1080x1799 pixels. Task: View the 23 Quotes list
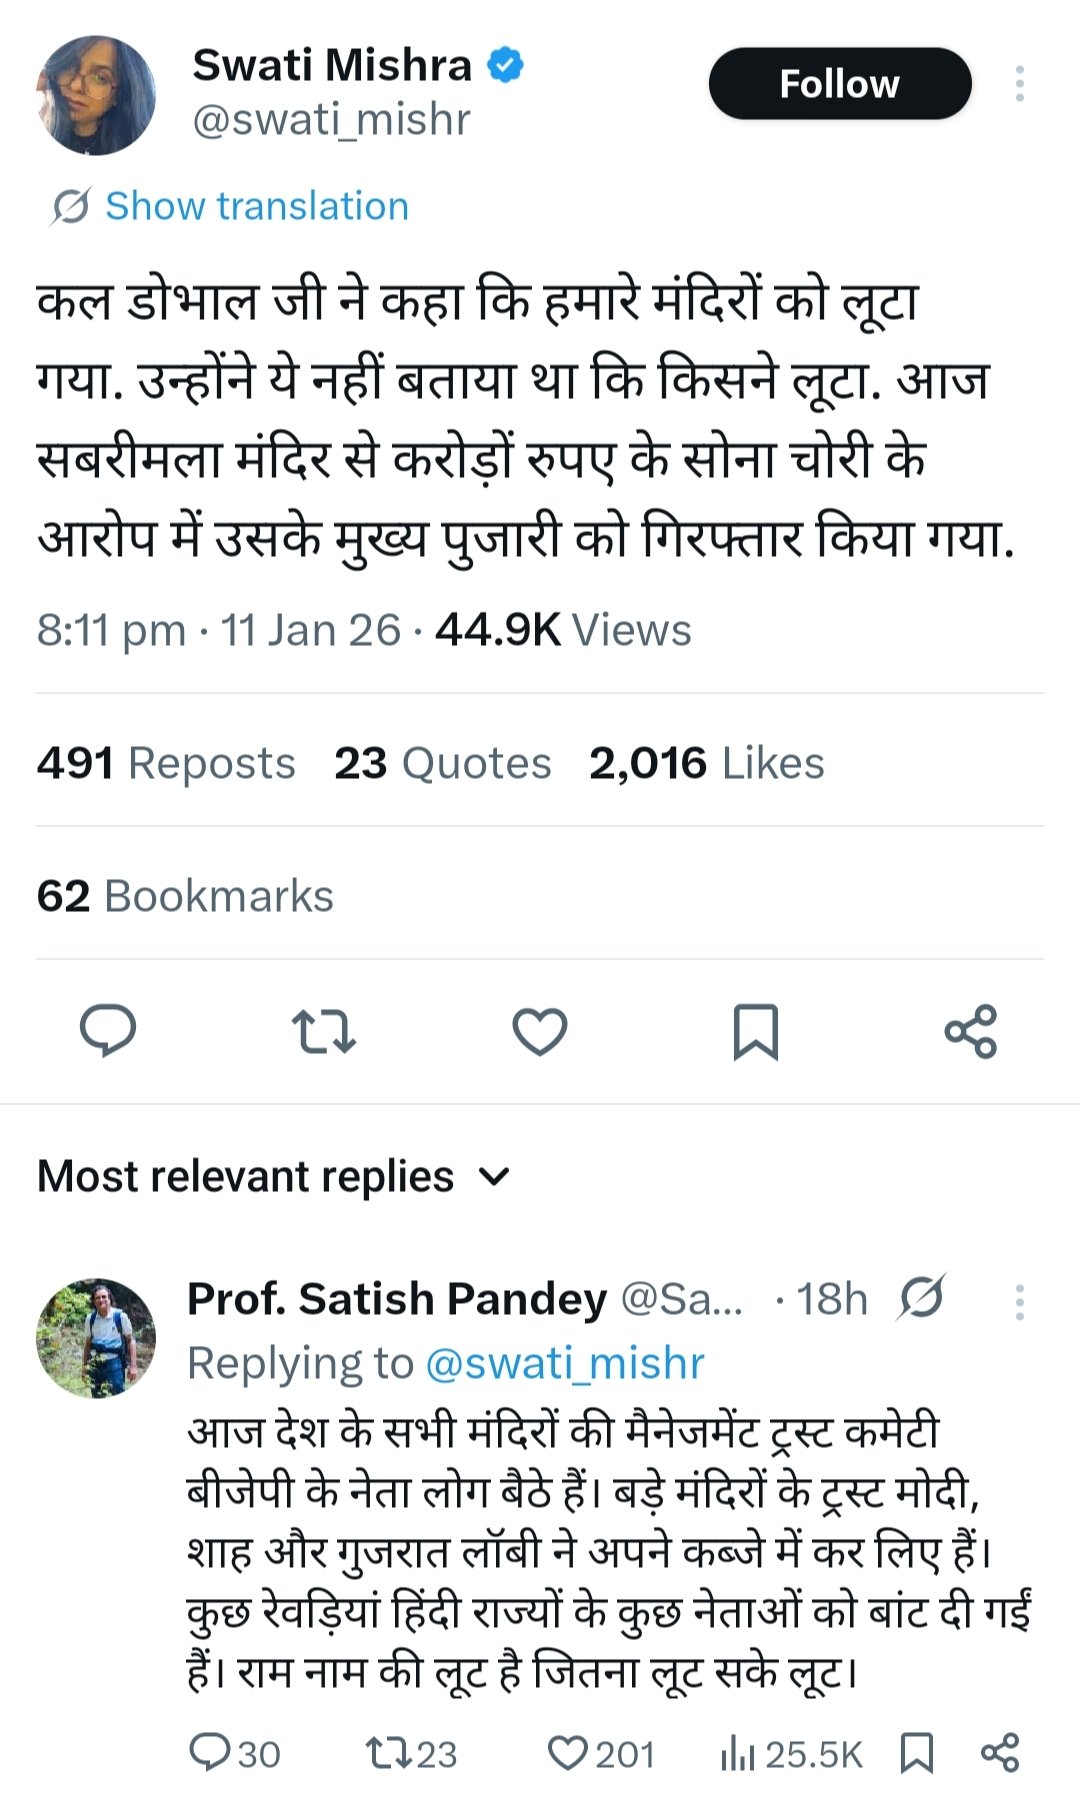(x=442, y=763)
